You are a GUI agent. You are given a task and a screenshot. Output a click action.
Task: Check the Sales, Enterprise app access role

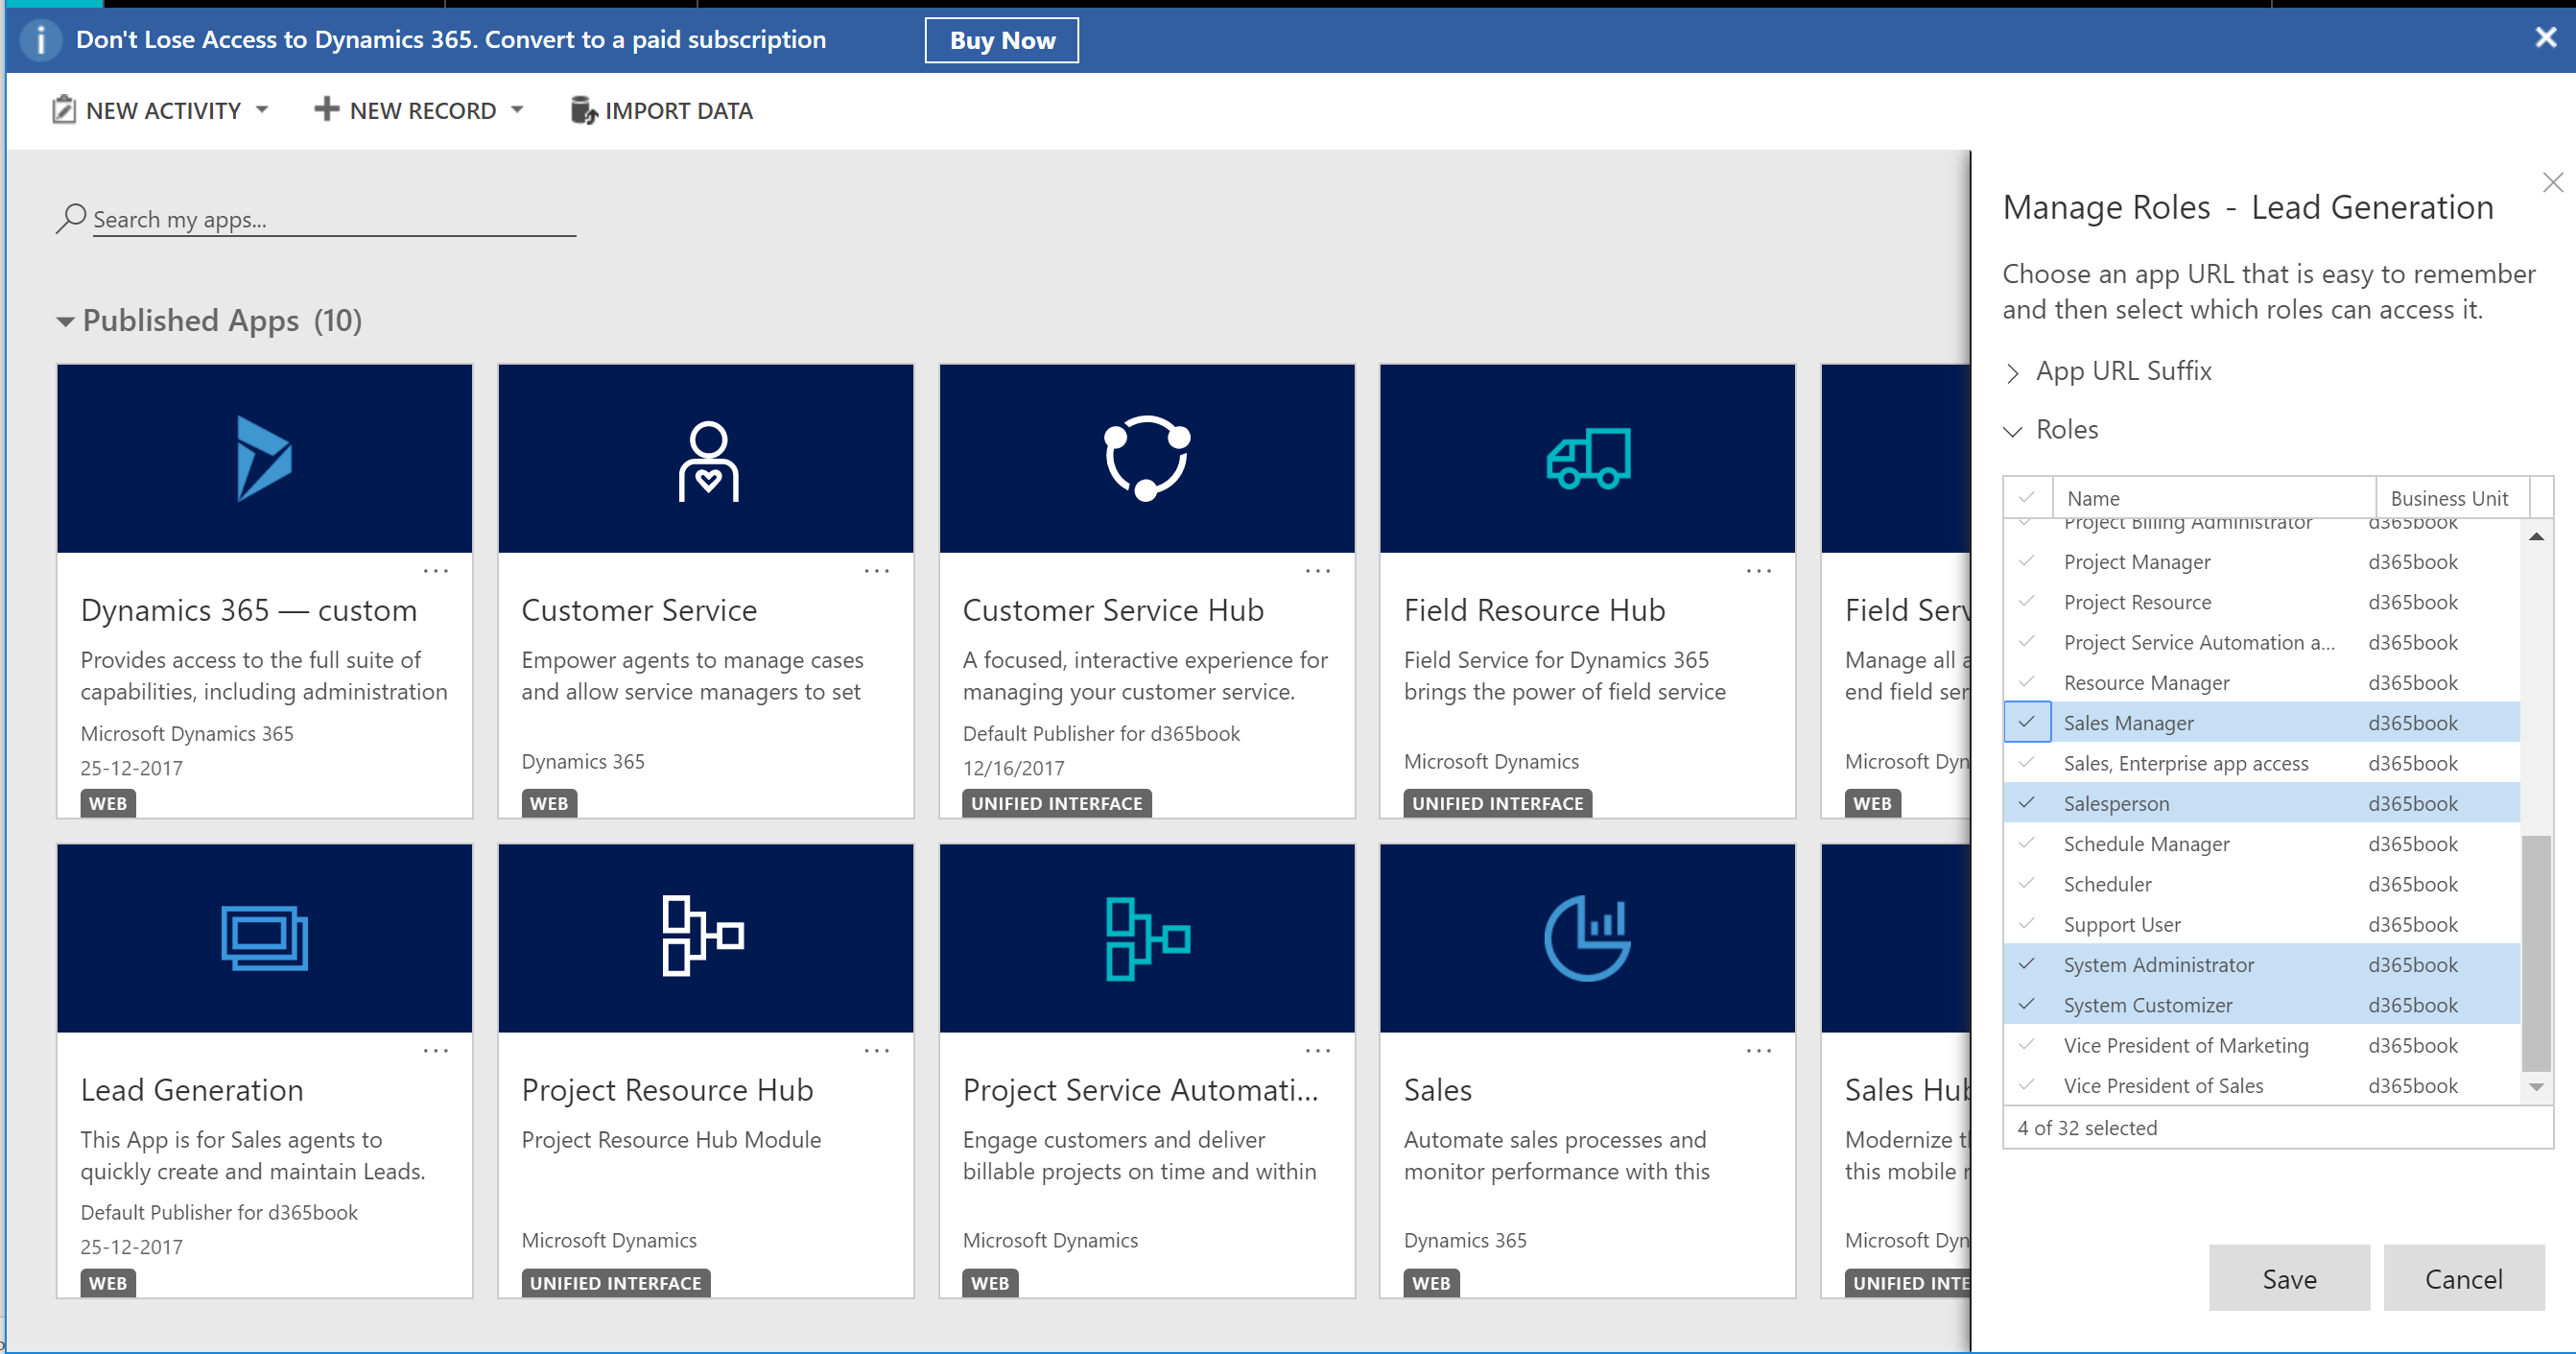point(2027,762)
